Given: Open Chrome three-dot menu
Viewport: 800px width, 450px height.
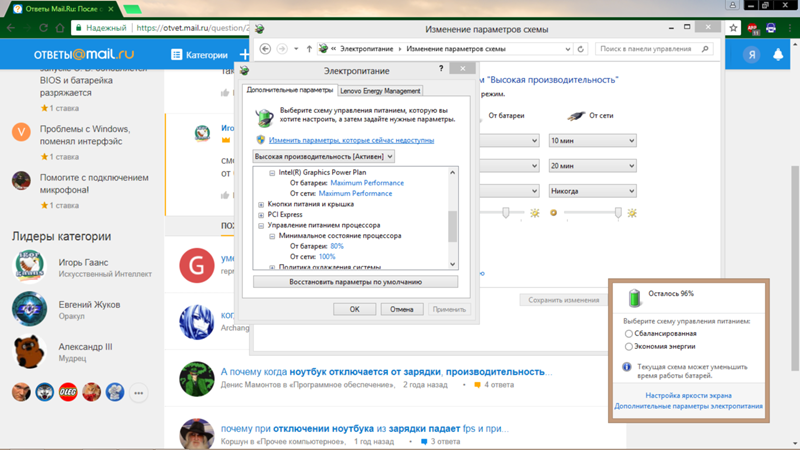Looking at the screenshot, I should 790,29.
